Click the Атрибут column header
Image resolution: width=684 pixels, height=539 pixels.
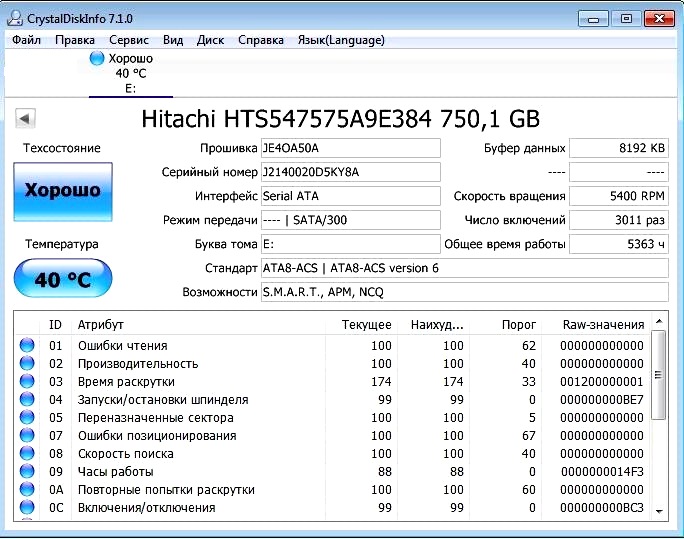pyautogui.click(x=198, y=325)
